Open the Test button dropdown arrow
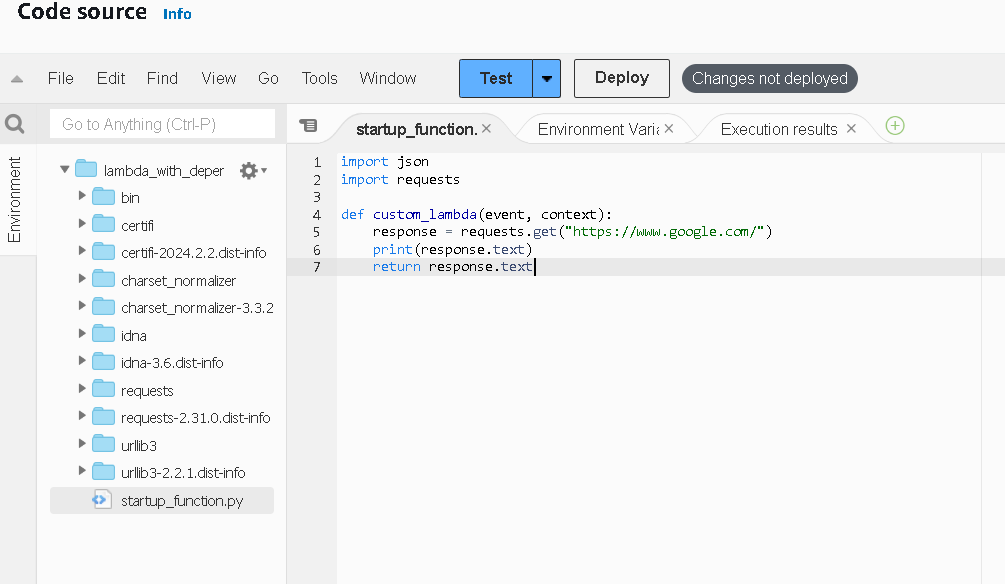This screenshot has height=584, width=1005. [x=547, y=79]
